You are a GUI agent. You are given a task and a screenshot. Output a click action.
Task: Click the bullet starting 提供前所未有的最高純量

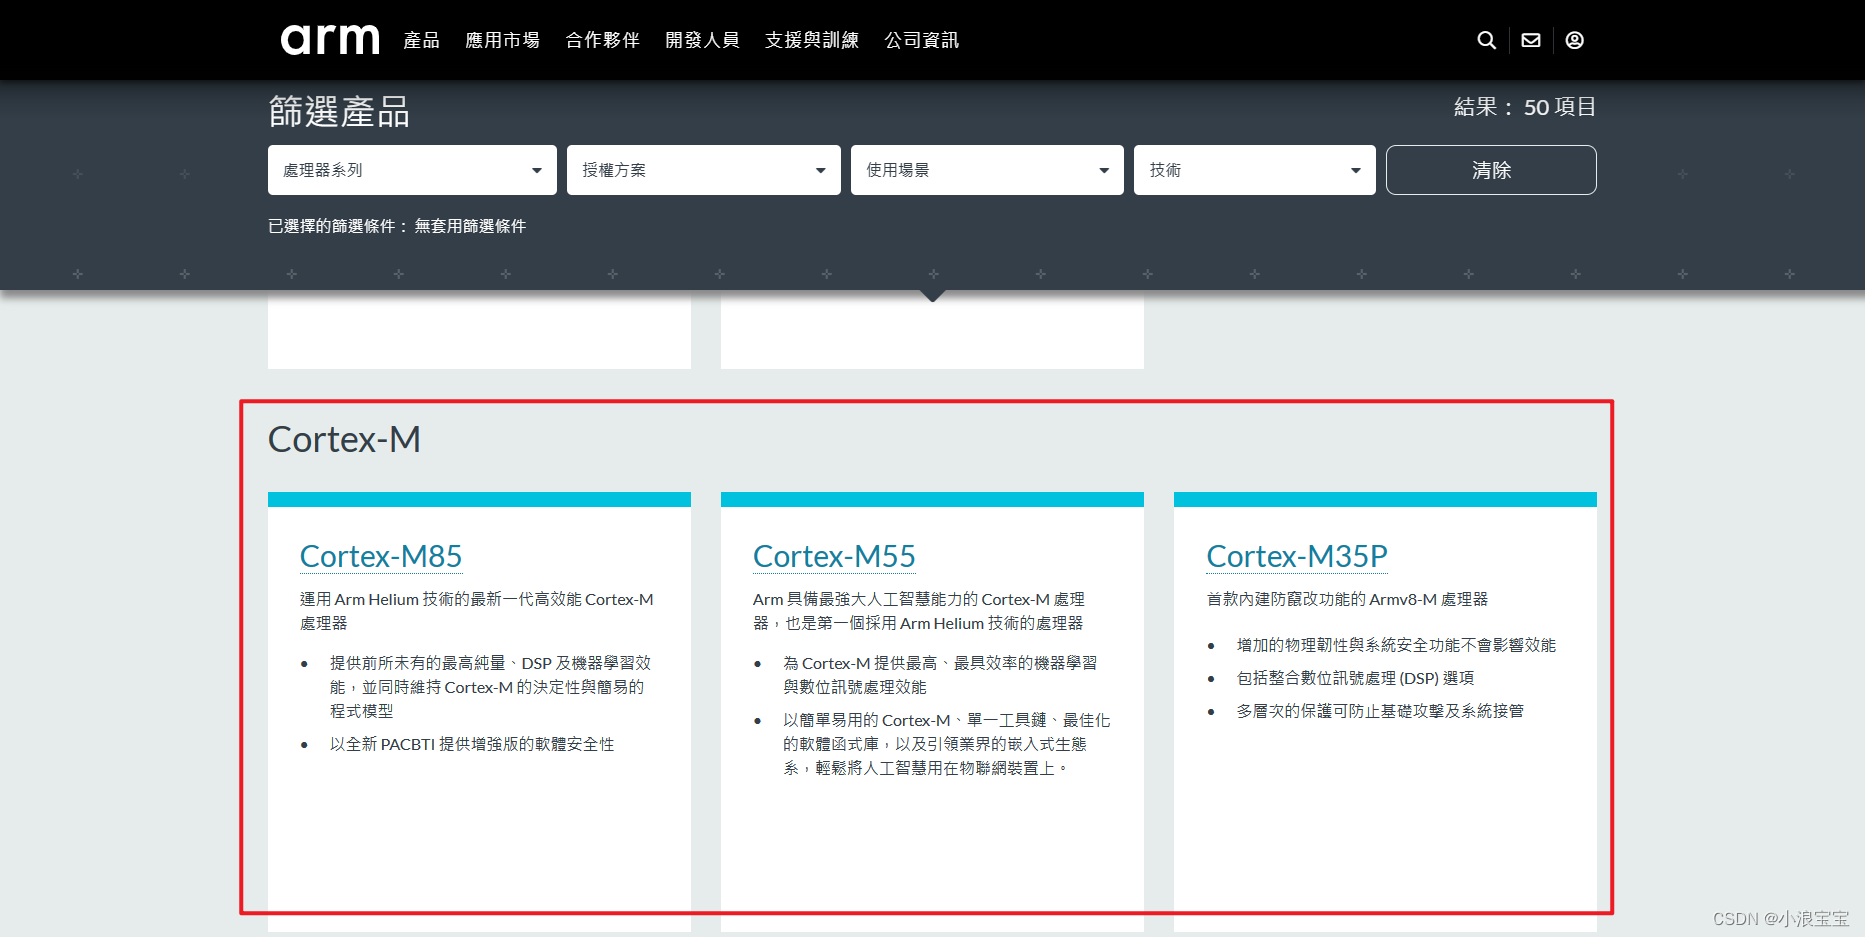click(490, 687)
